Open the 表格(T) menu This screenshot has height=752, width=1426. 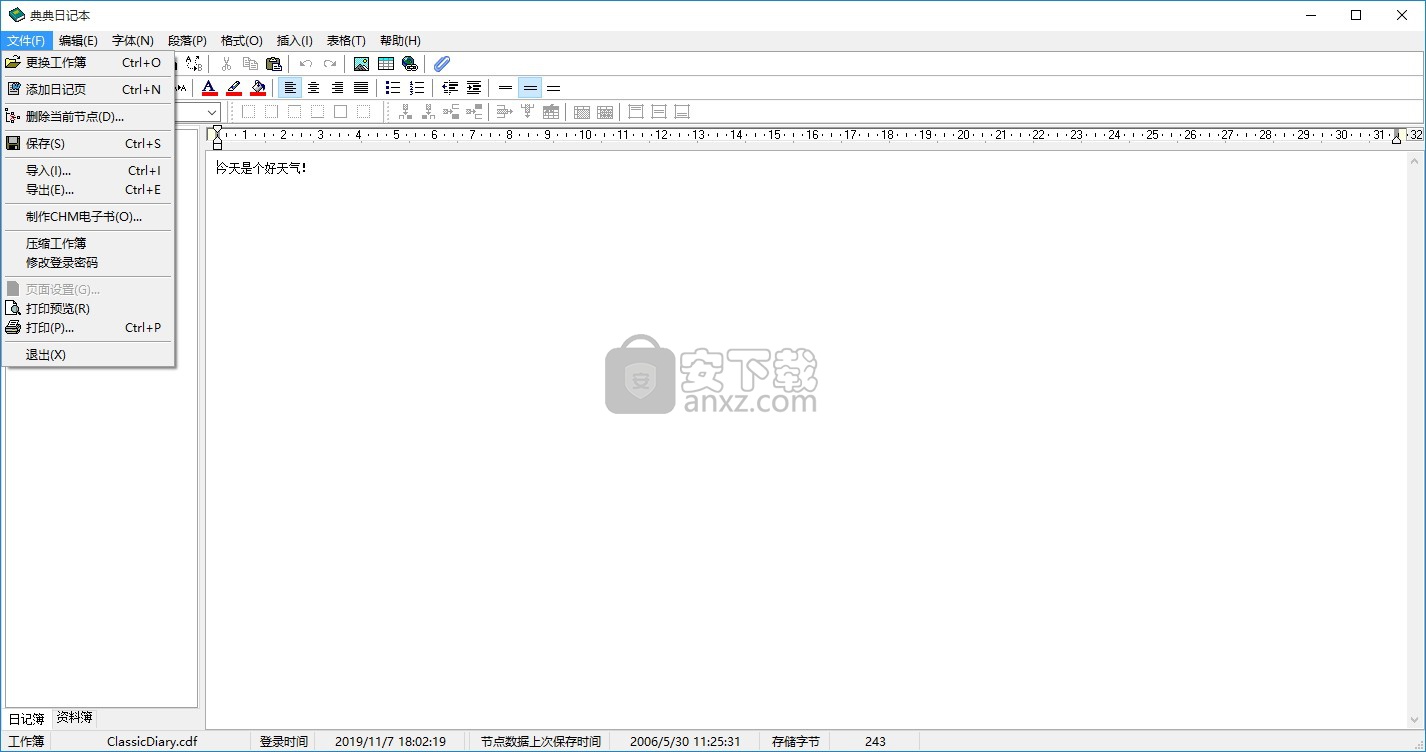pos(346,41)
